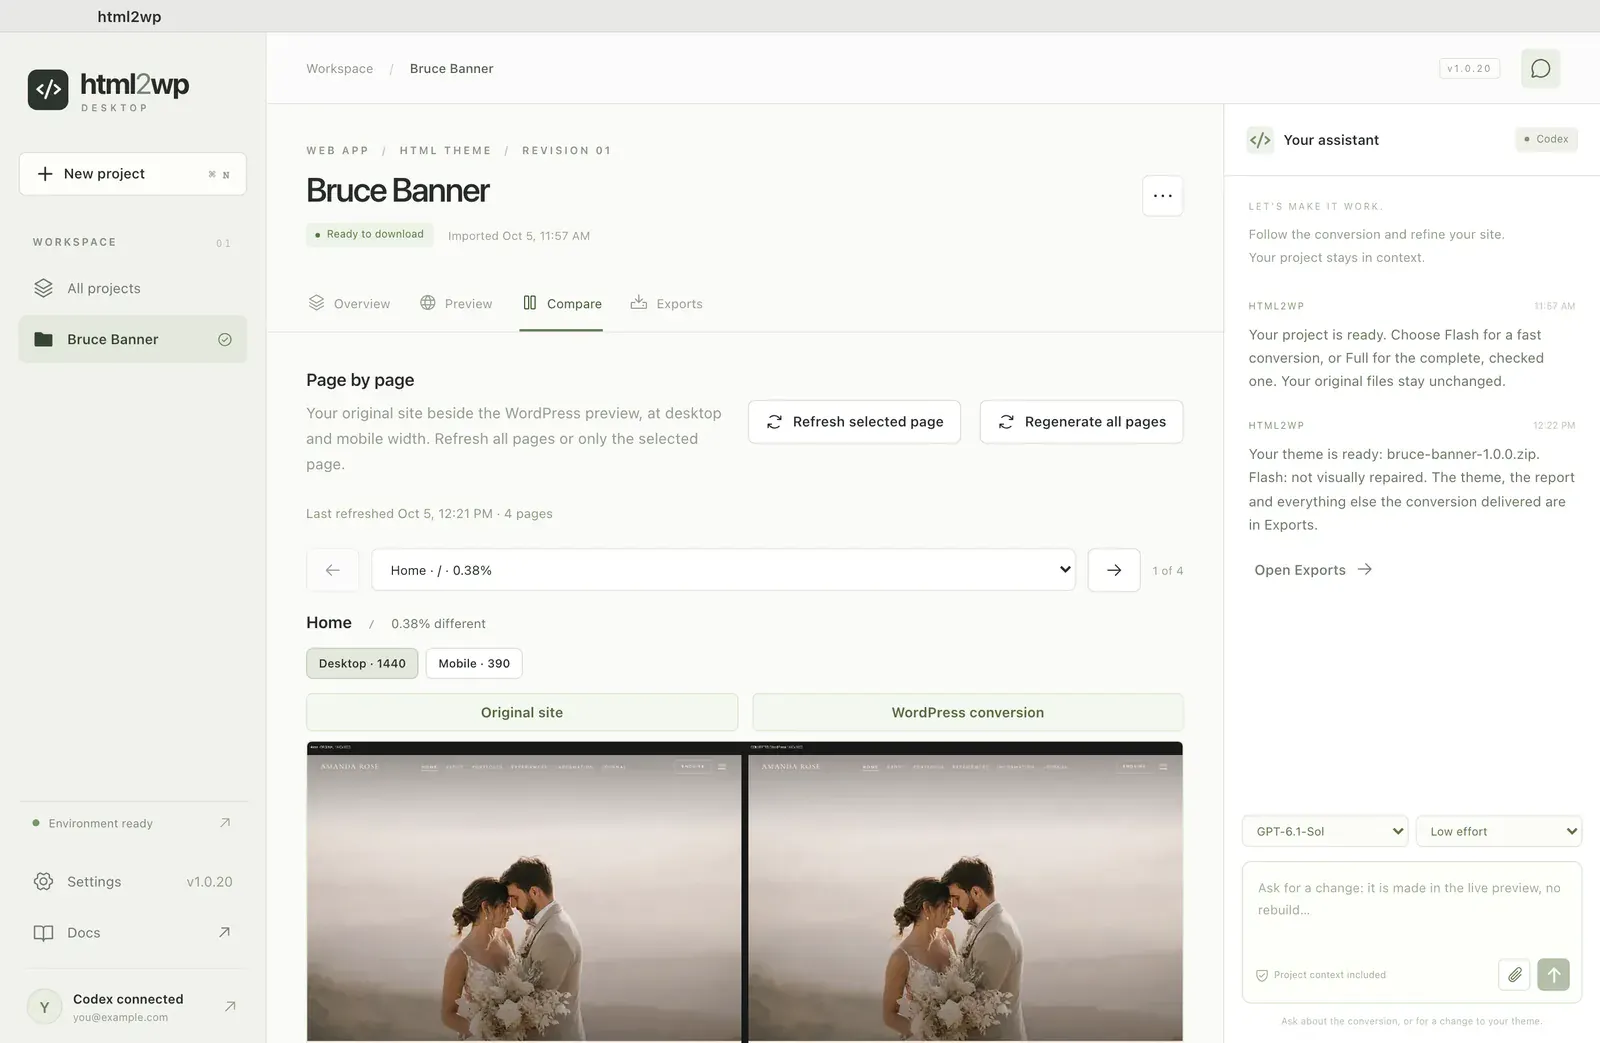Click the Y user avatar
Viewport: 1600px width, 1043px height.
point(44,1007)
